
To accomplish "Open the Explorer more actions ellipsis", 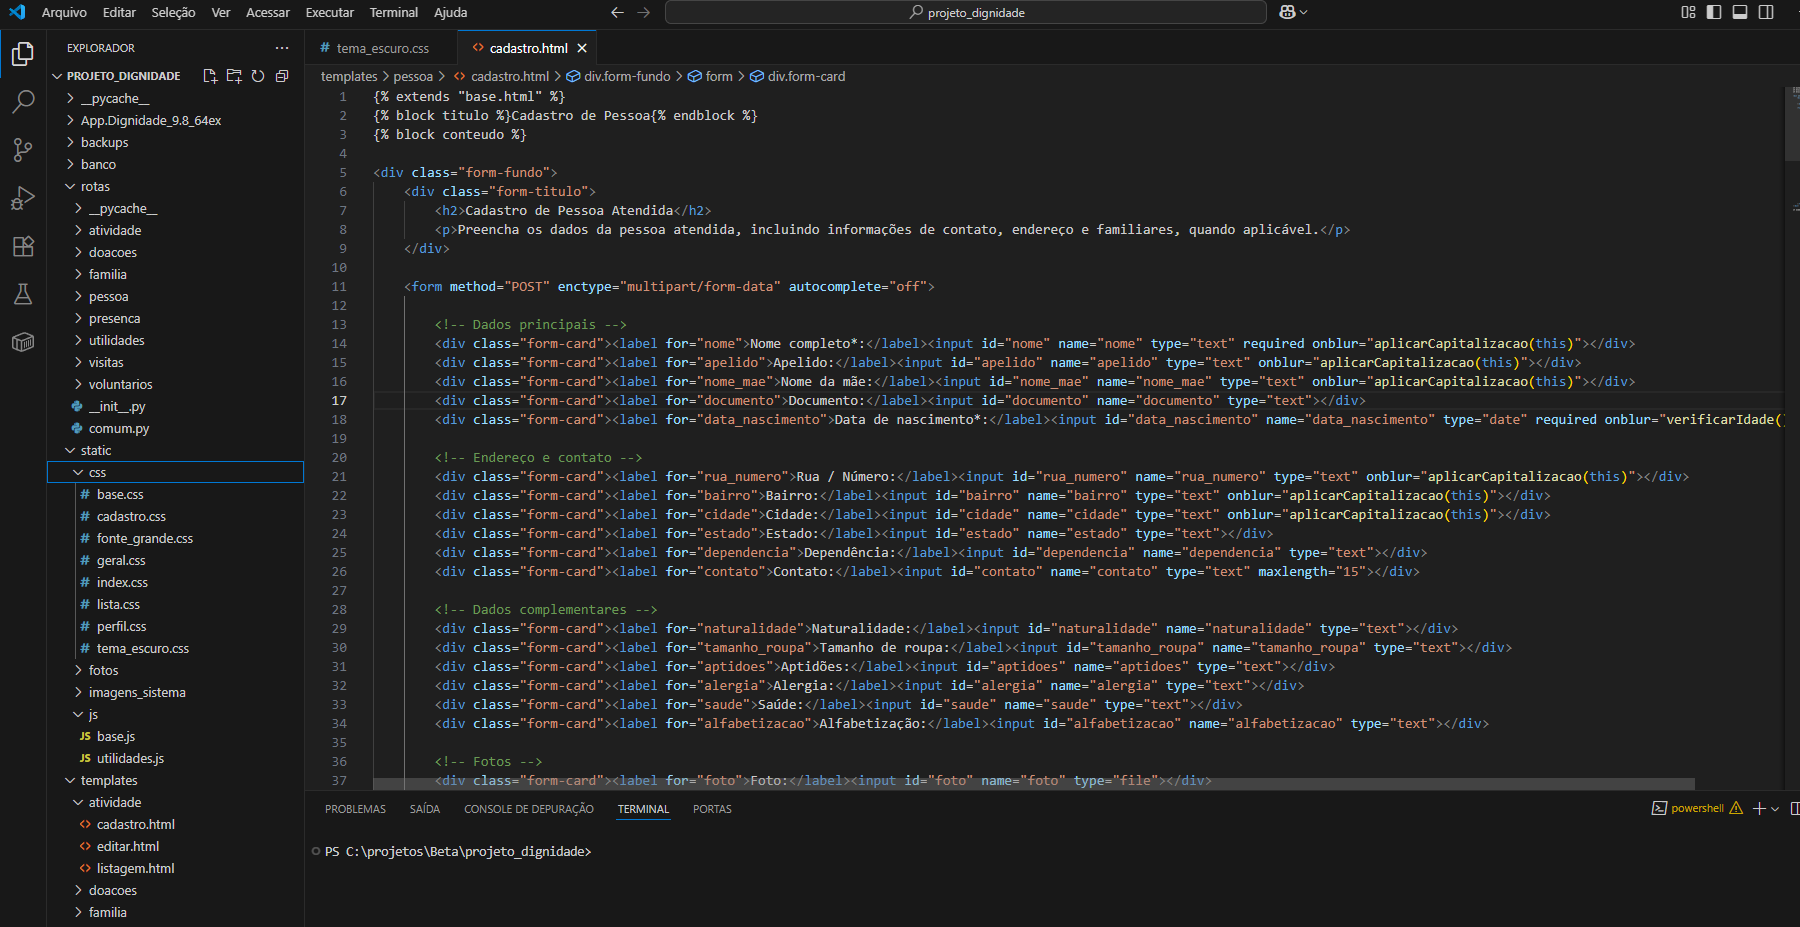I will (x=282, y=48).
